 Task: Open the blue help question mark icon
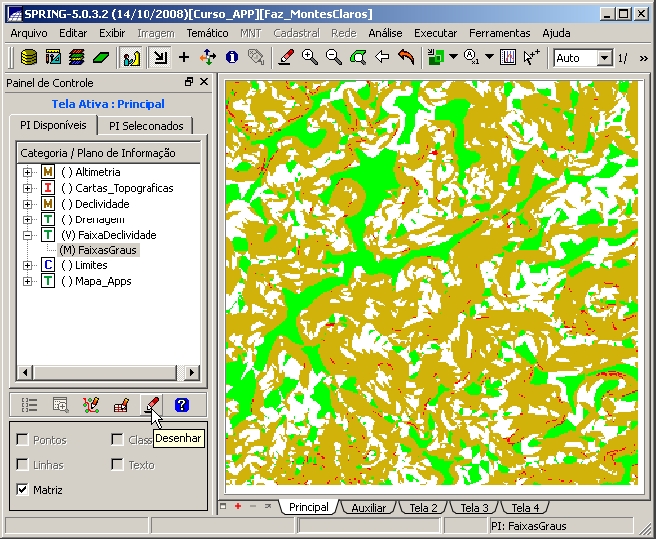181,405
